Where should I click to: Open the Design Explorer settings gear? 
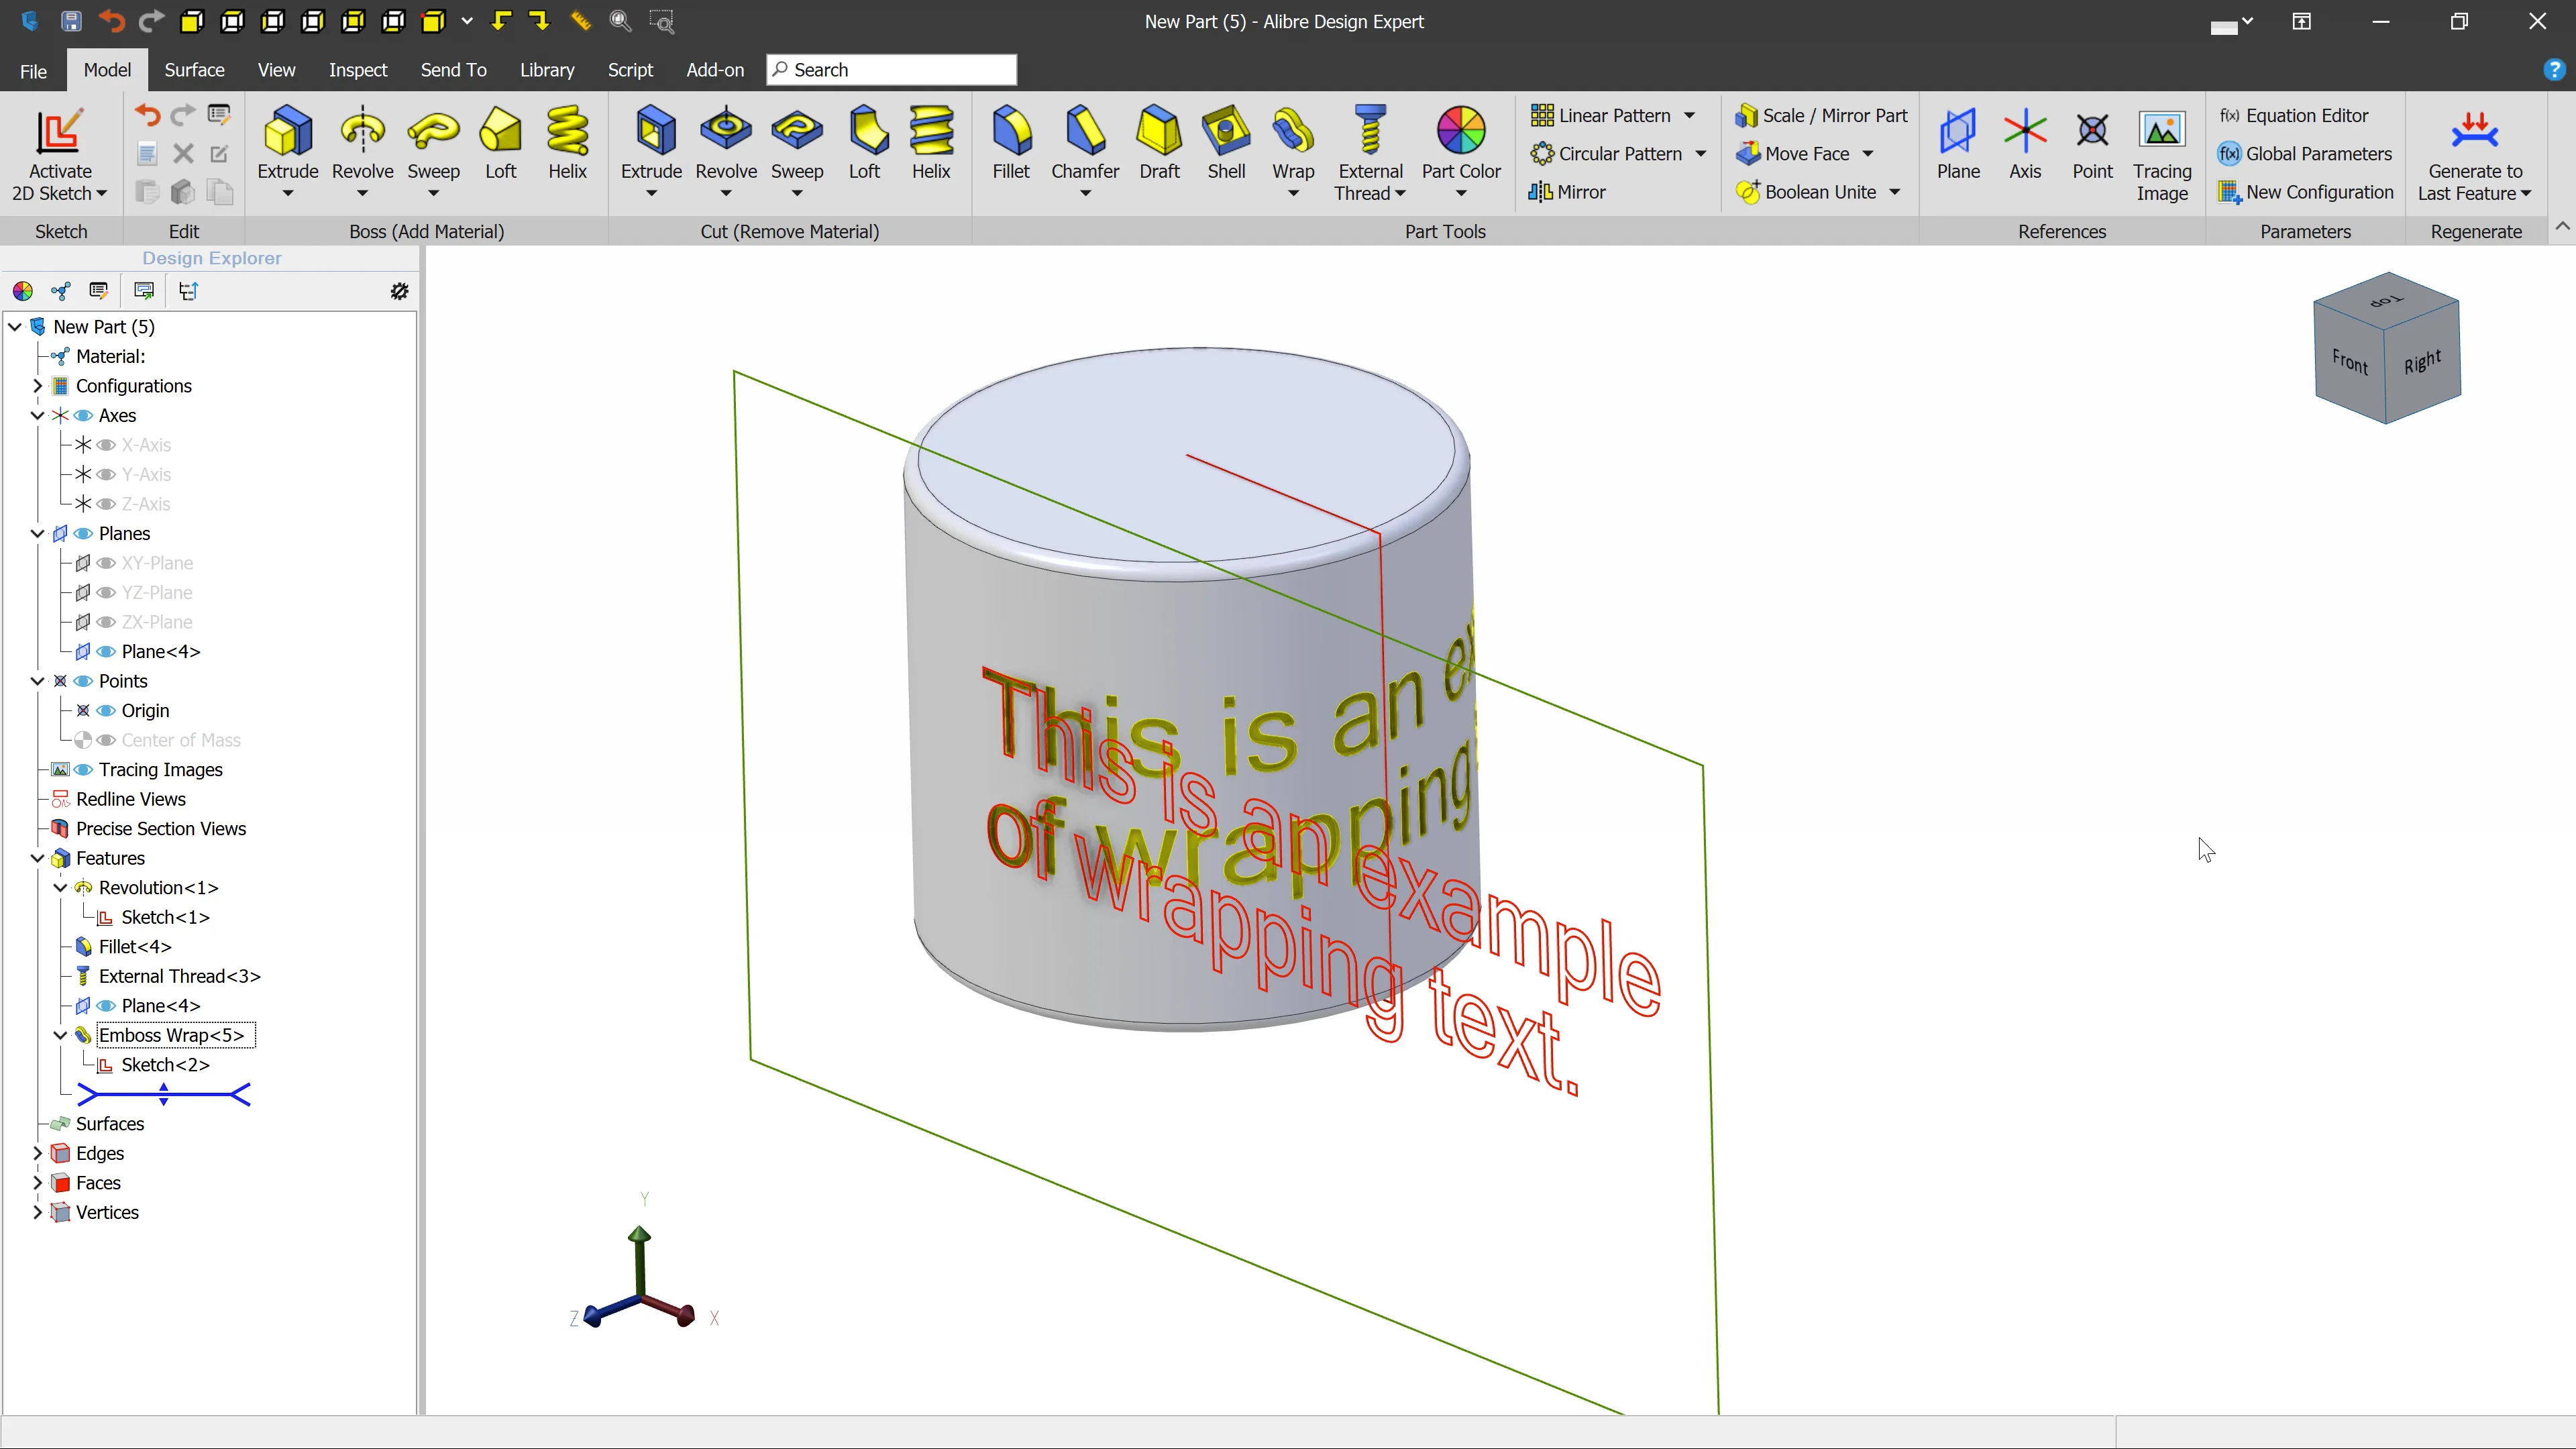(x=399, y=291)
